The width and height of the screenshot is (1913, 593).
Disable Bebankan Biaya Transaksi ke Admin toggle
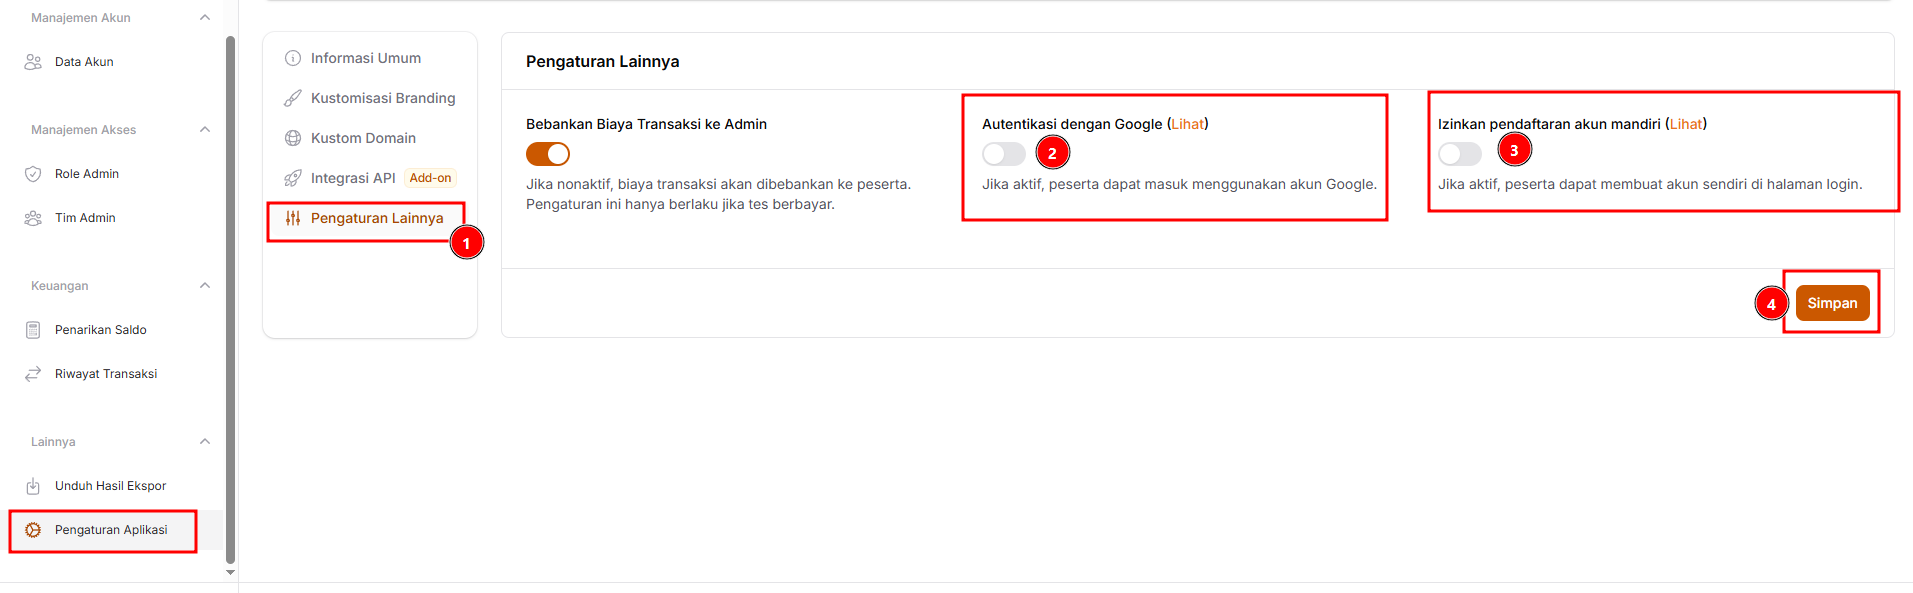click(548, 154)
